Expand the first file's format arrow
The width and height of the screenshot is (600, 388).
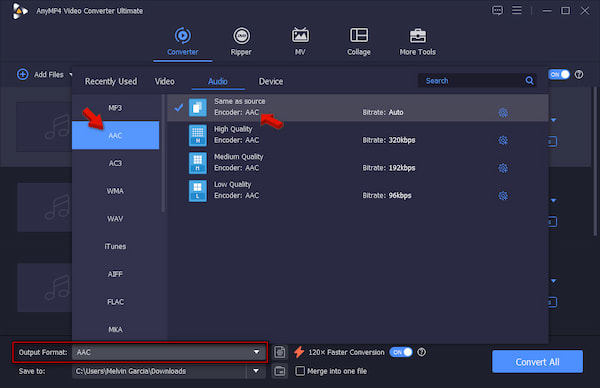(553, 120)
